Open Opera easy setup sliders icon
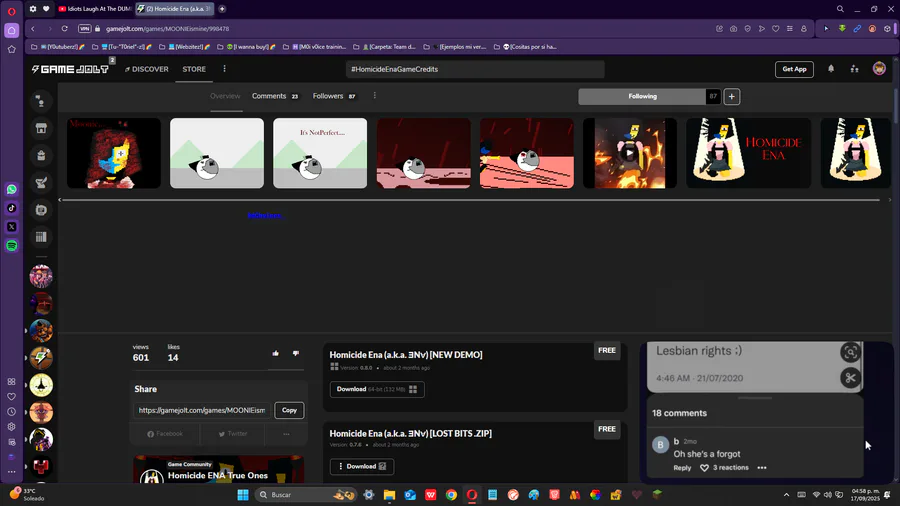 click(x=790, y=29)
